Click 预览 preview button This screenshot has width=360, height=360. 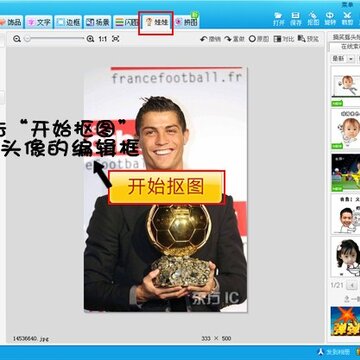point(308,39)
